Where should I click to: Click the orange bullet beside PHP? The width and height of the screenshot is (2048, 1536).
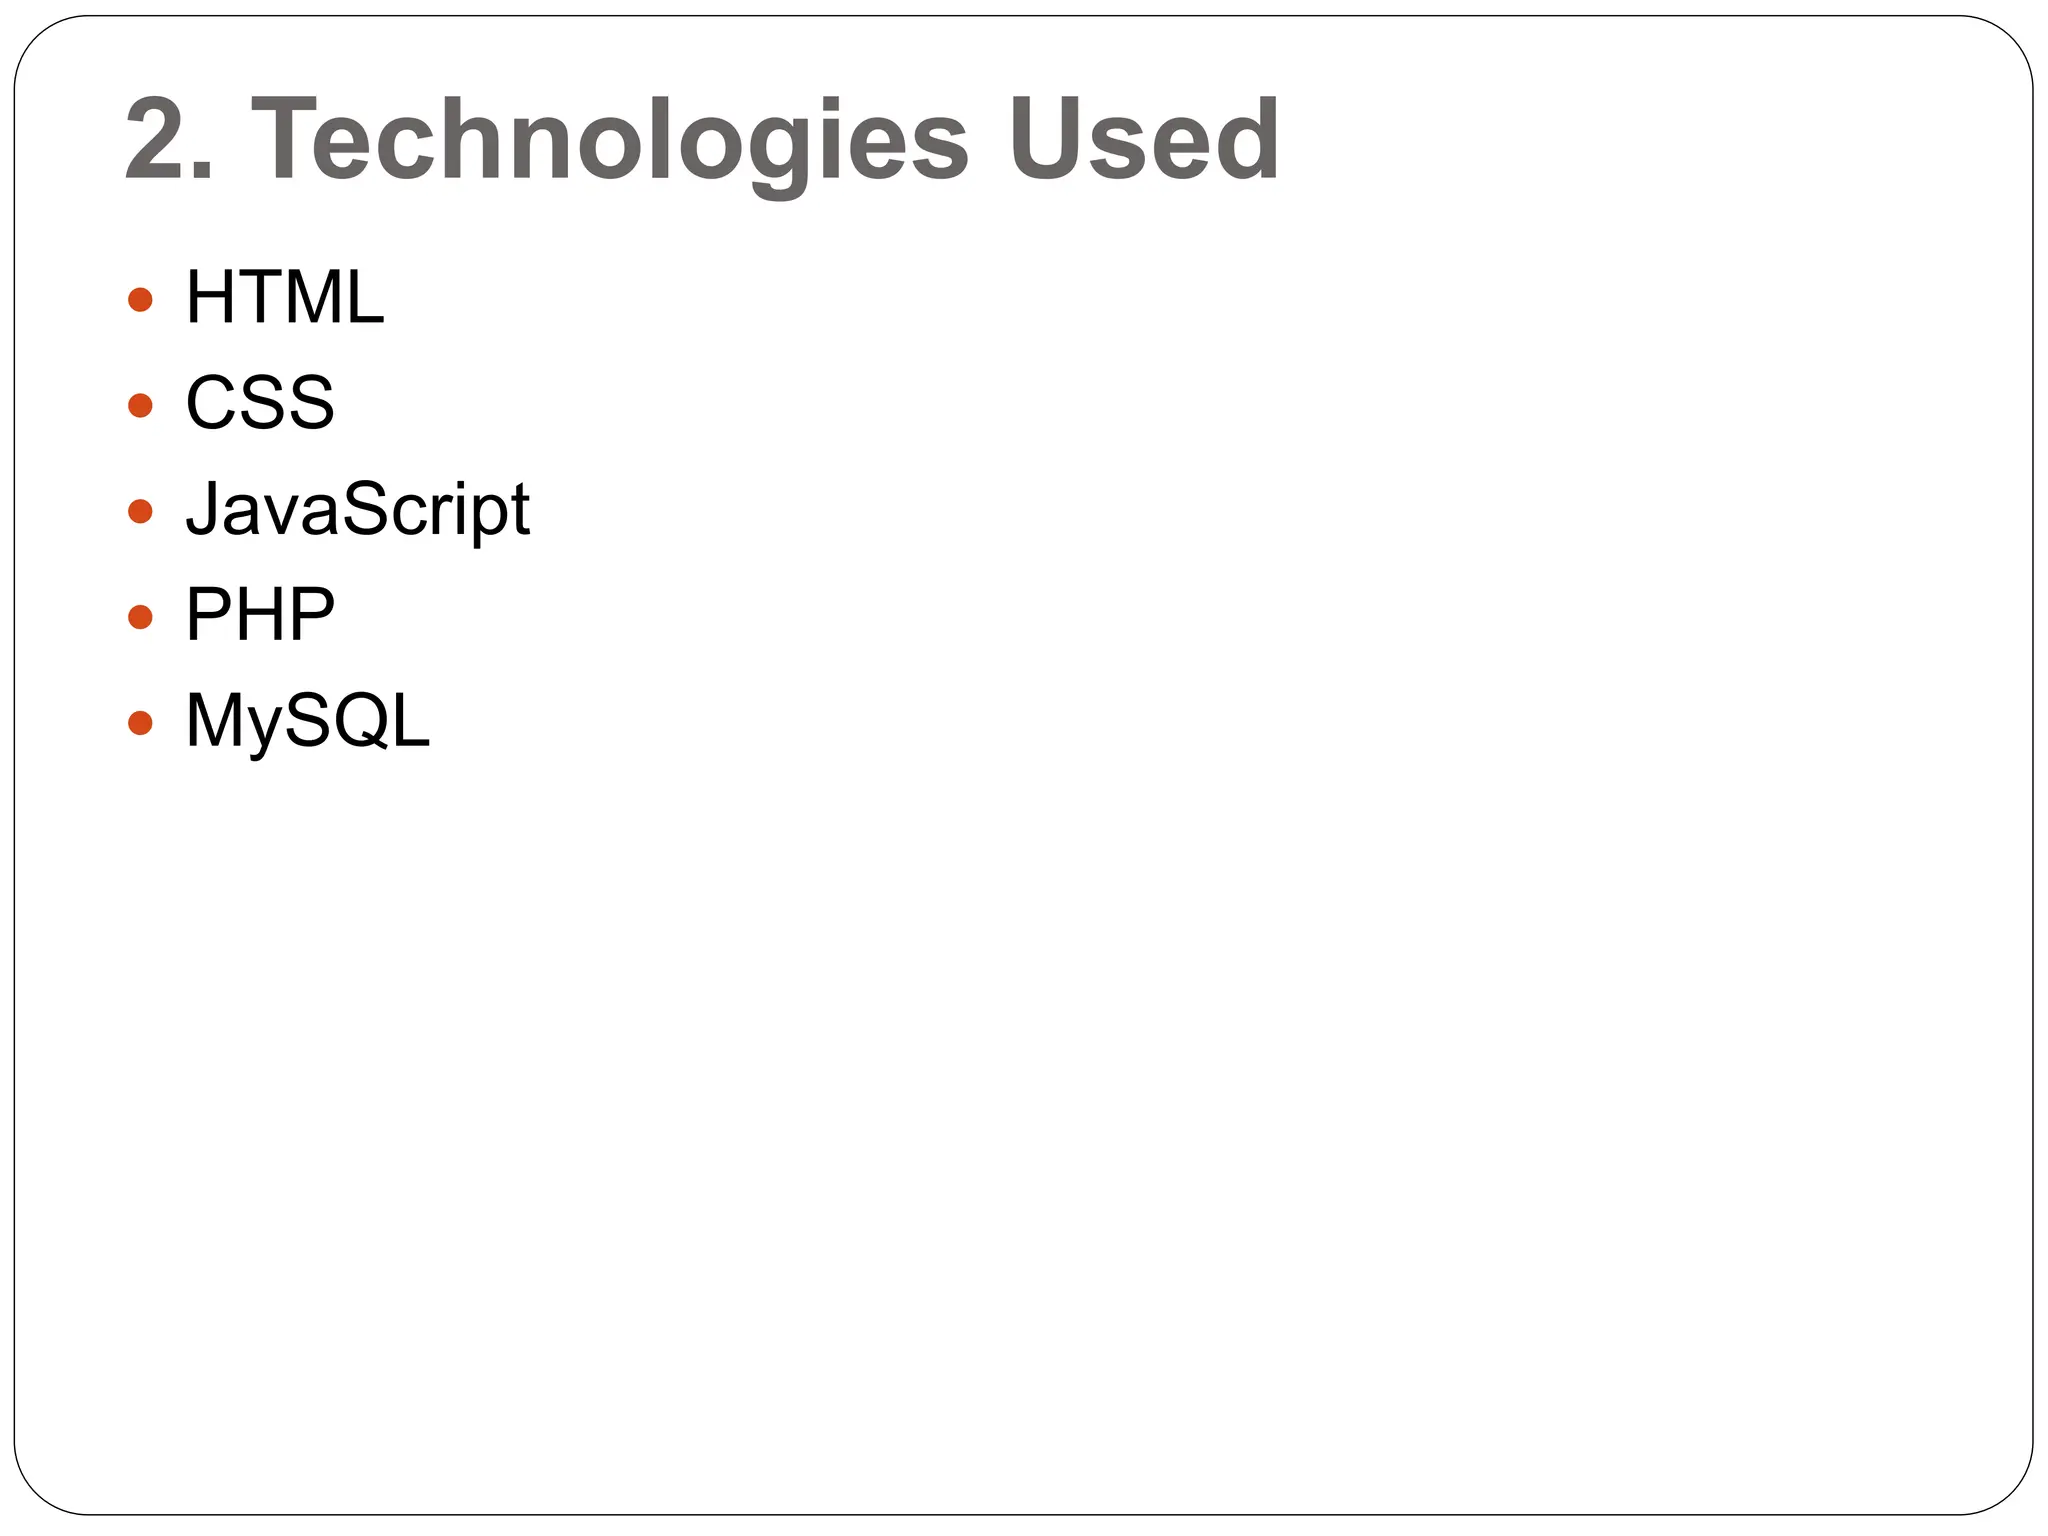140,616
